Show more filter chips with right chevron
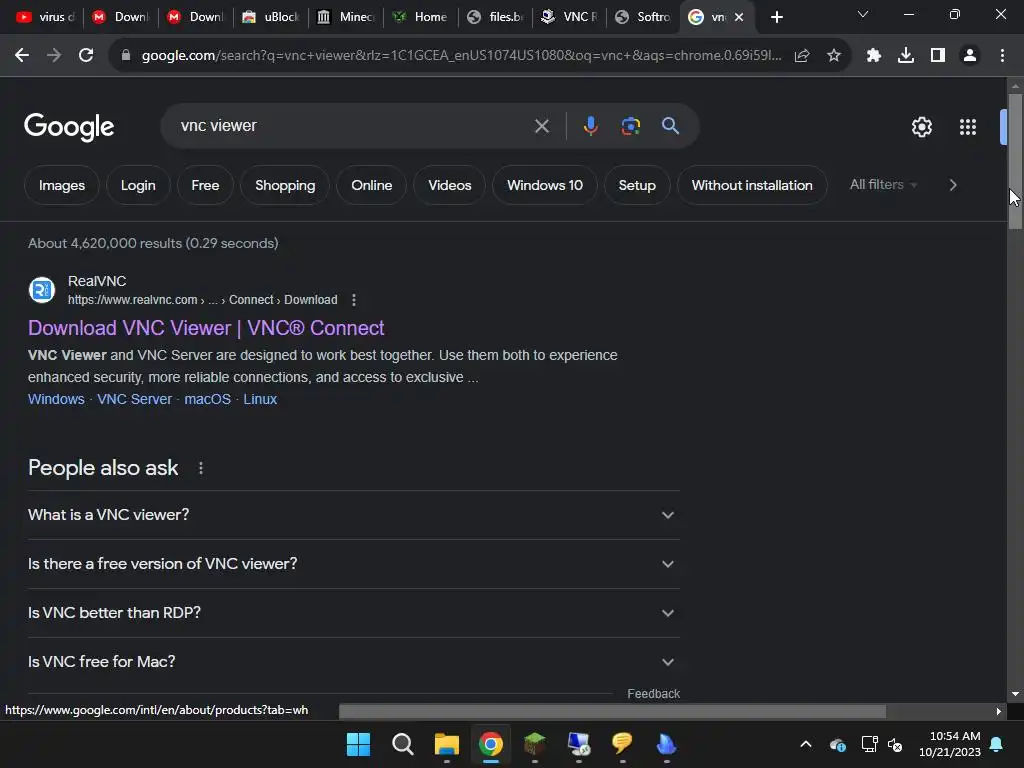 pos(953,185)
